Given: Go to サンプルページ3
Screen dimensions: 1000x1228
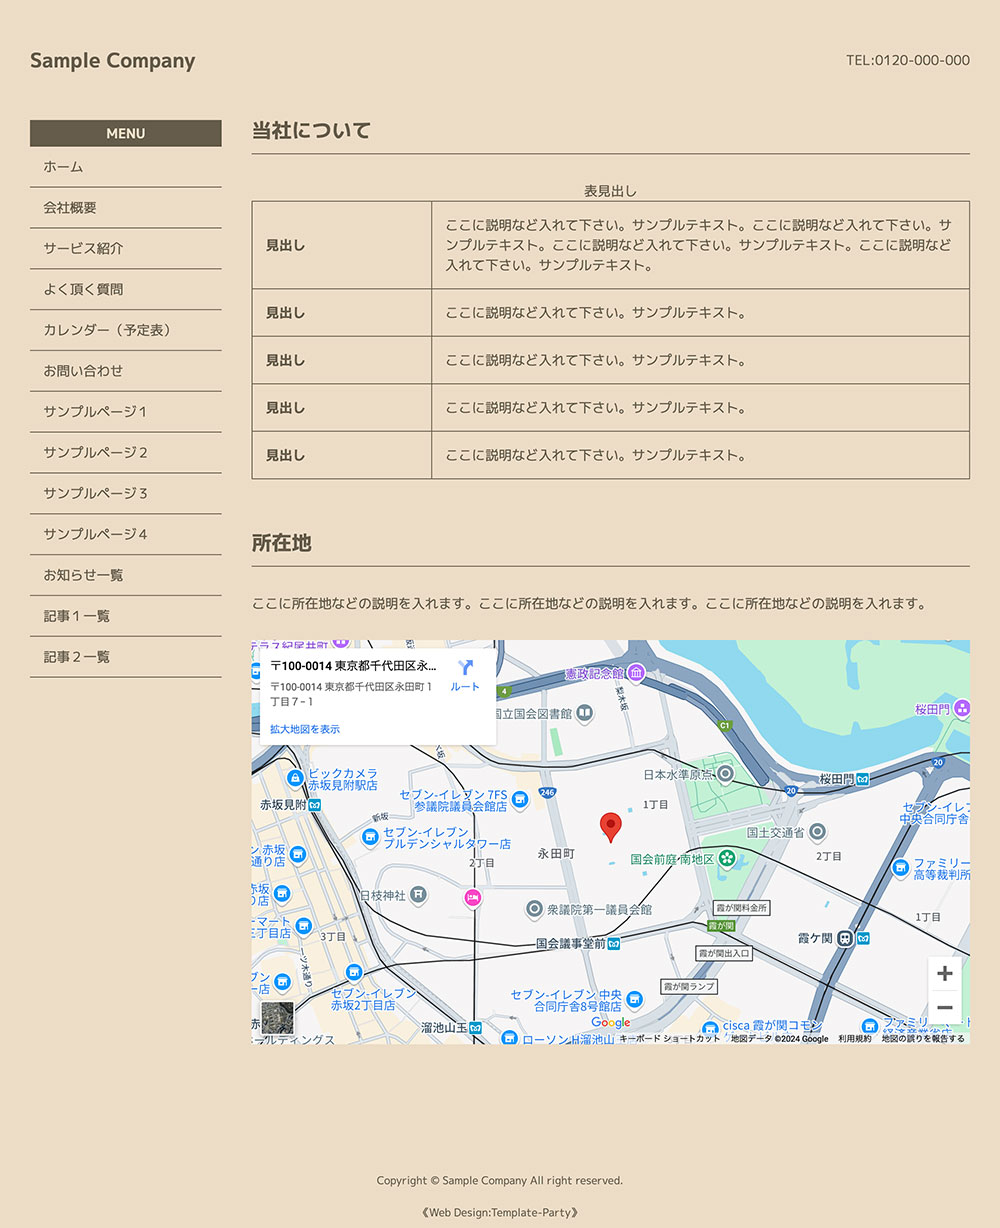Looking at the screenshot, I should point(126,494).
